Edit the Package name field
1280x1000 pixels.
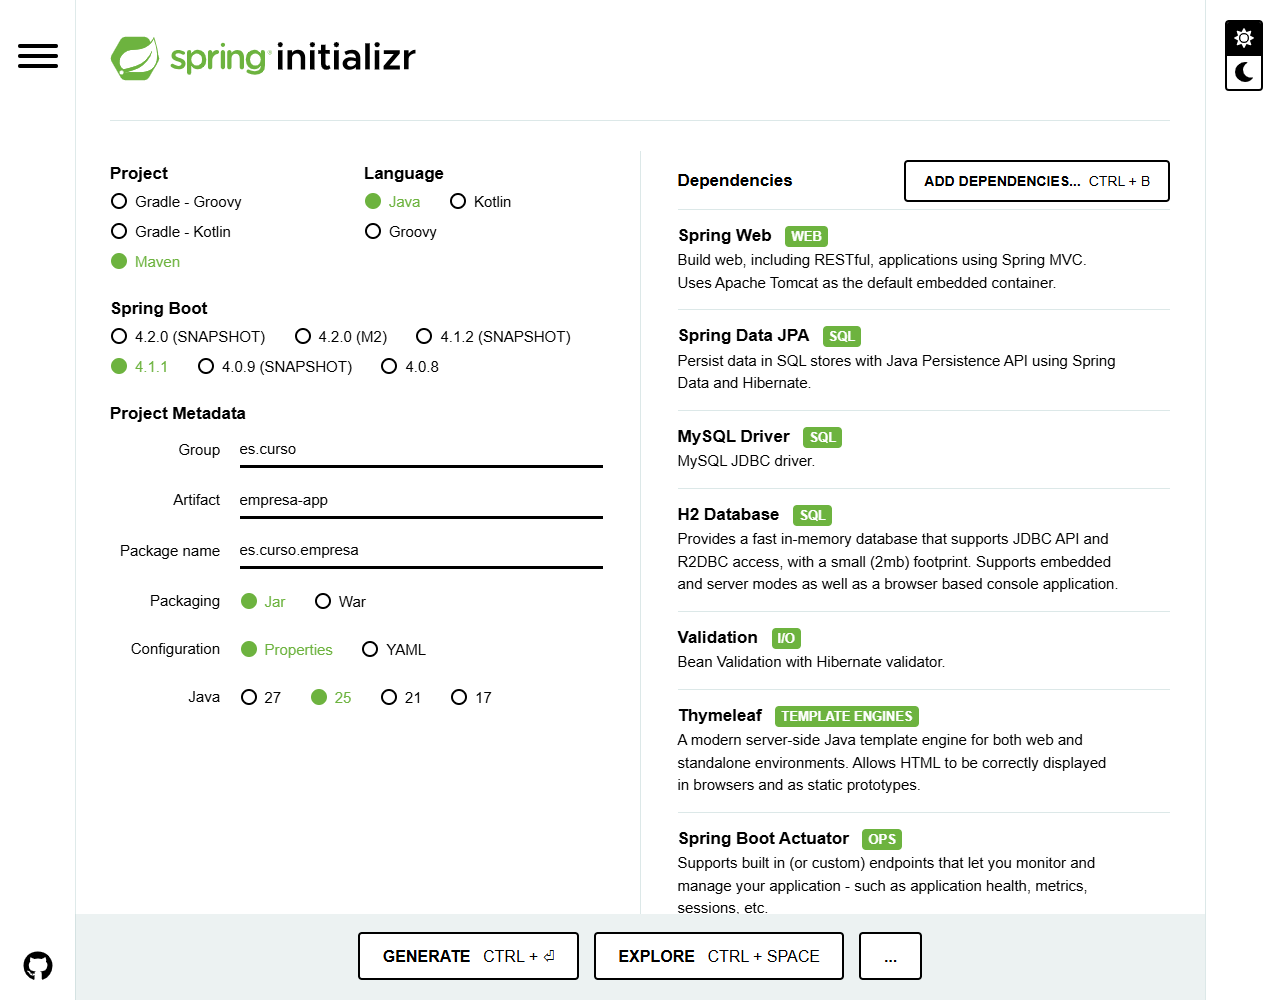(x=421, y=550)
